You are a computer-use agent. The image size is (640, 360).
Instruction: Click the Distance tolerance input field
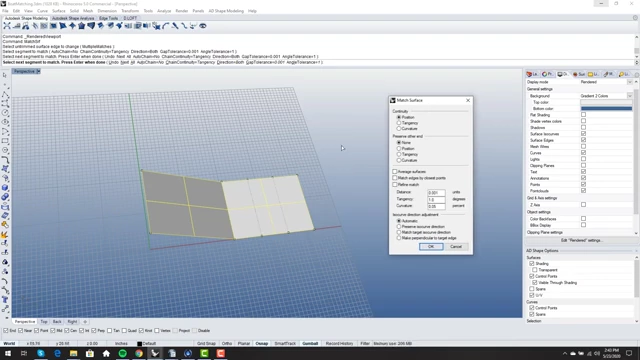coord(436,192)
